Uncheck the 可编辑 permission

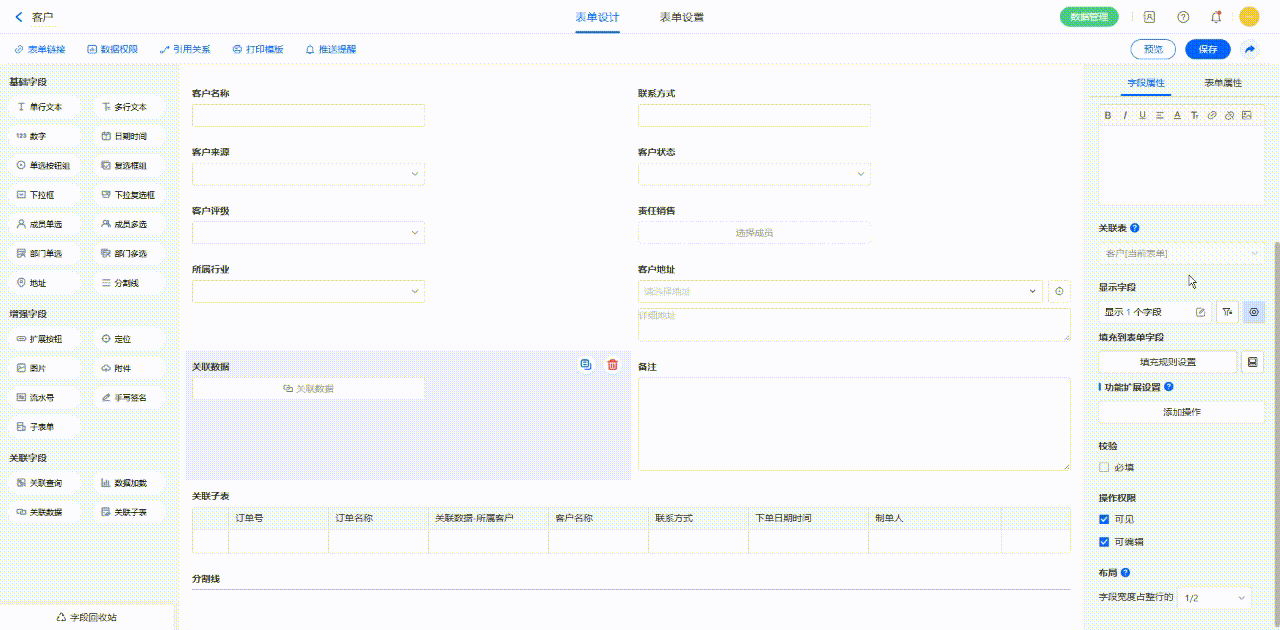coord(1104,542)
